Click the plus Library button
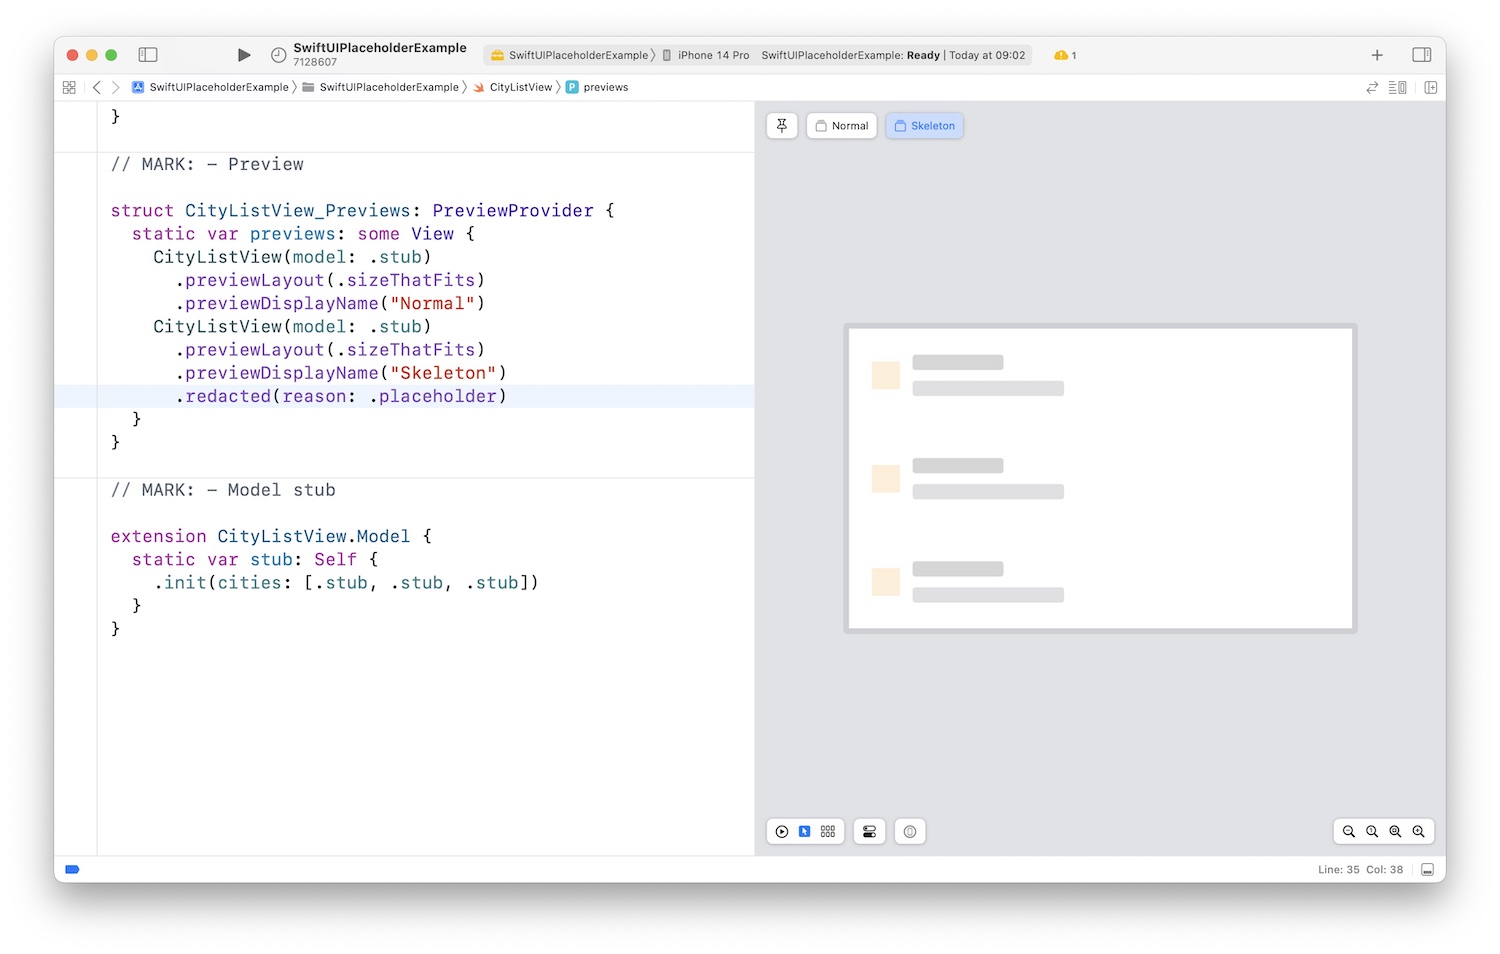The width and height of the screenshot is (1500, 954). [x=1377, y=55]
